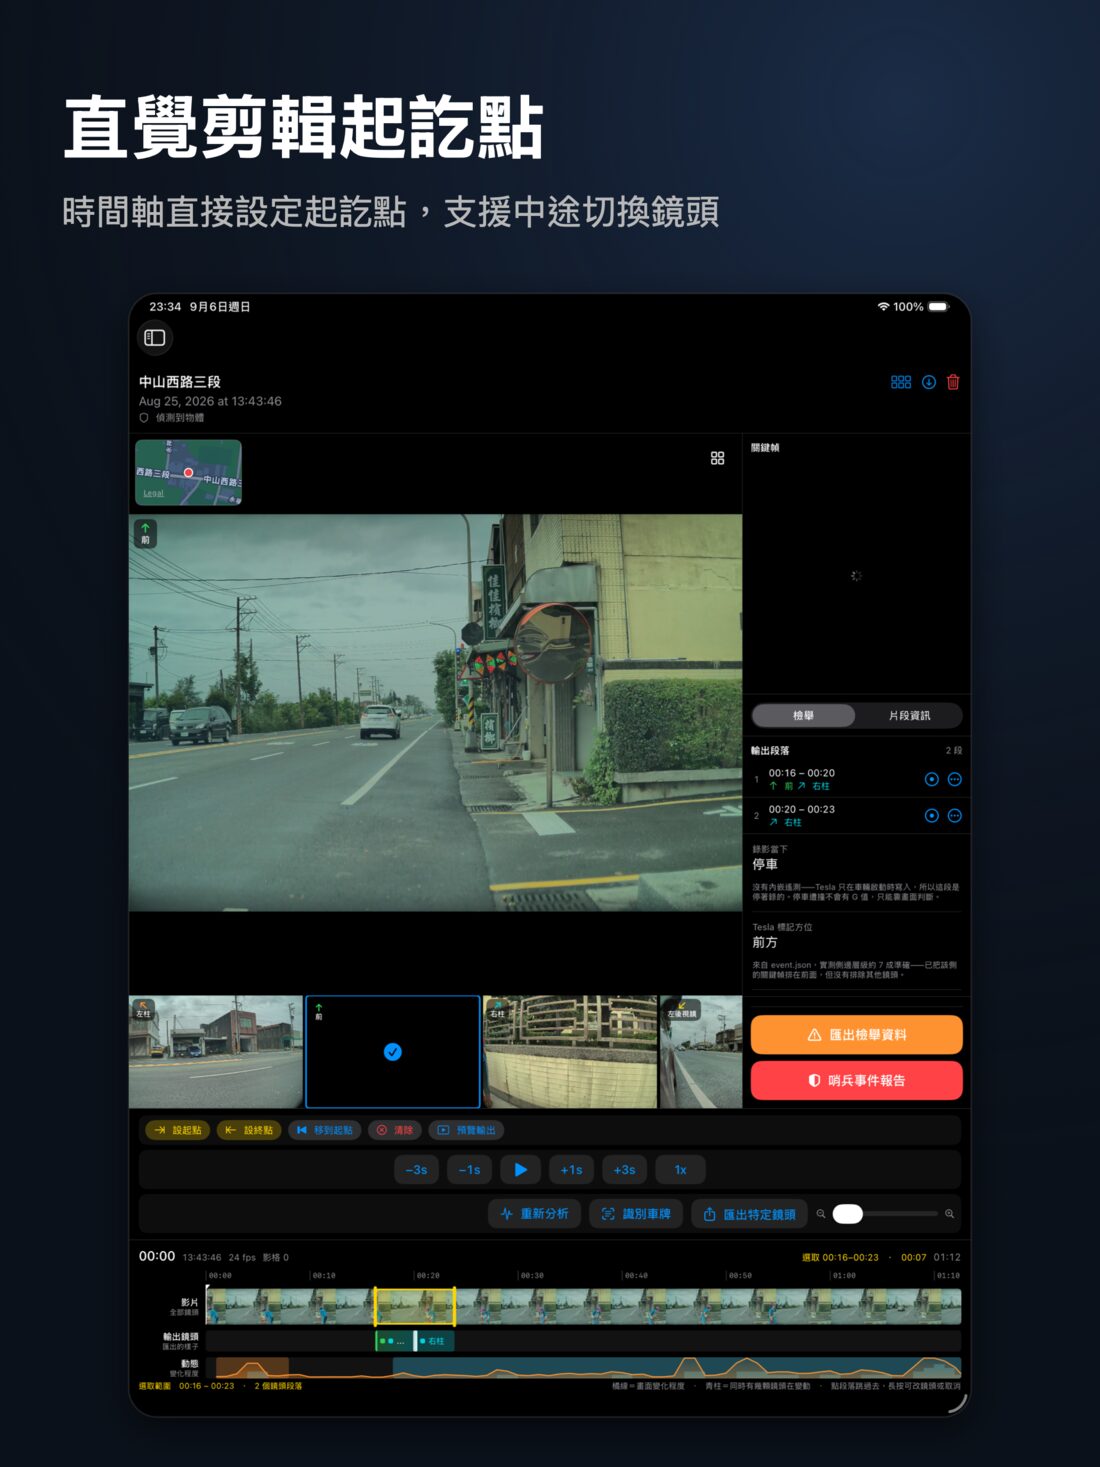
Task: Delete clip with red trash icon
Action: (x=953, y=382)
